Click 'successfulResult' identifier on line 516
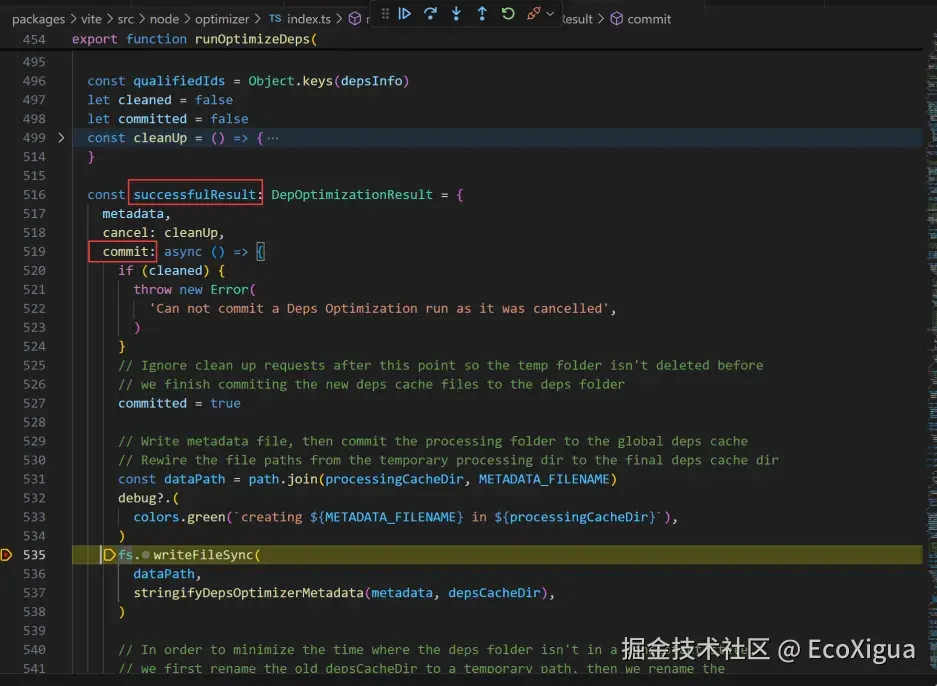This screenshot has width=937, height=686. [195, 194]
